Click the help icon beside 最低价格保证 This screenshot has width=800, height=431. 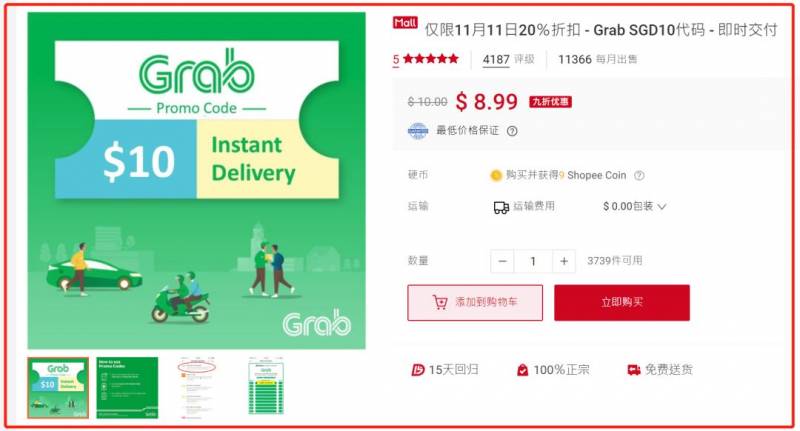512,131
